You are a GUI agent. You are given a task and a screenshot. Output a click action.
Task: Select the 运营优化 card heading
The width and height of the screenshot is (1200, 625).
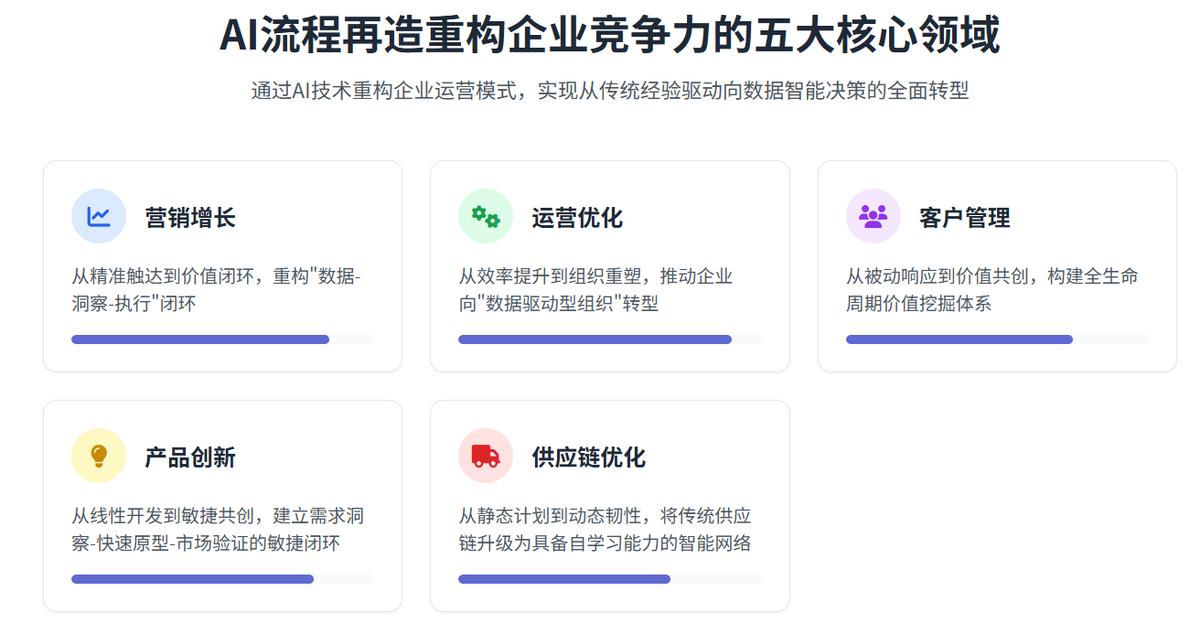point(577,217)
